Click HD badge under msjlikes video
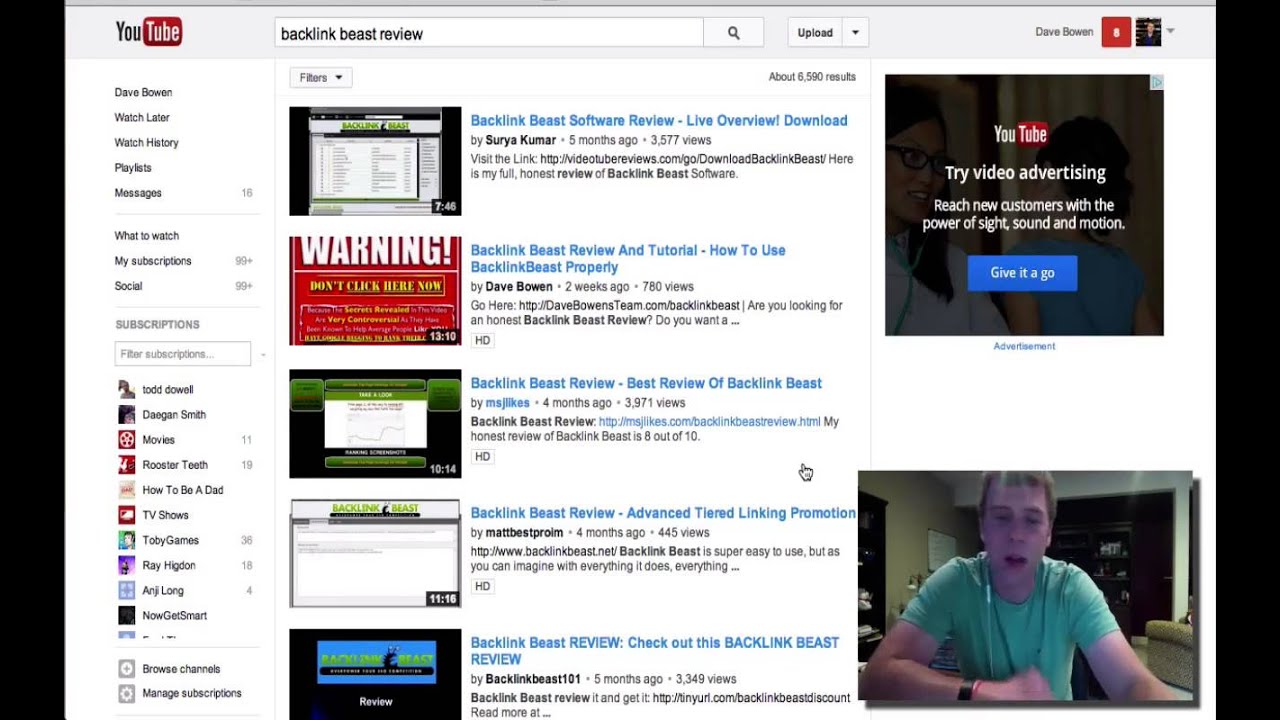 [482, 456]
